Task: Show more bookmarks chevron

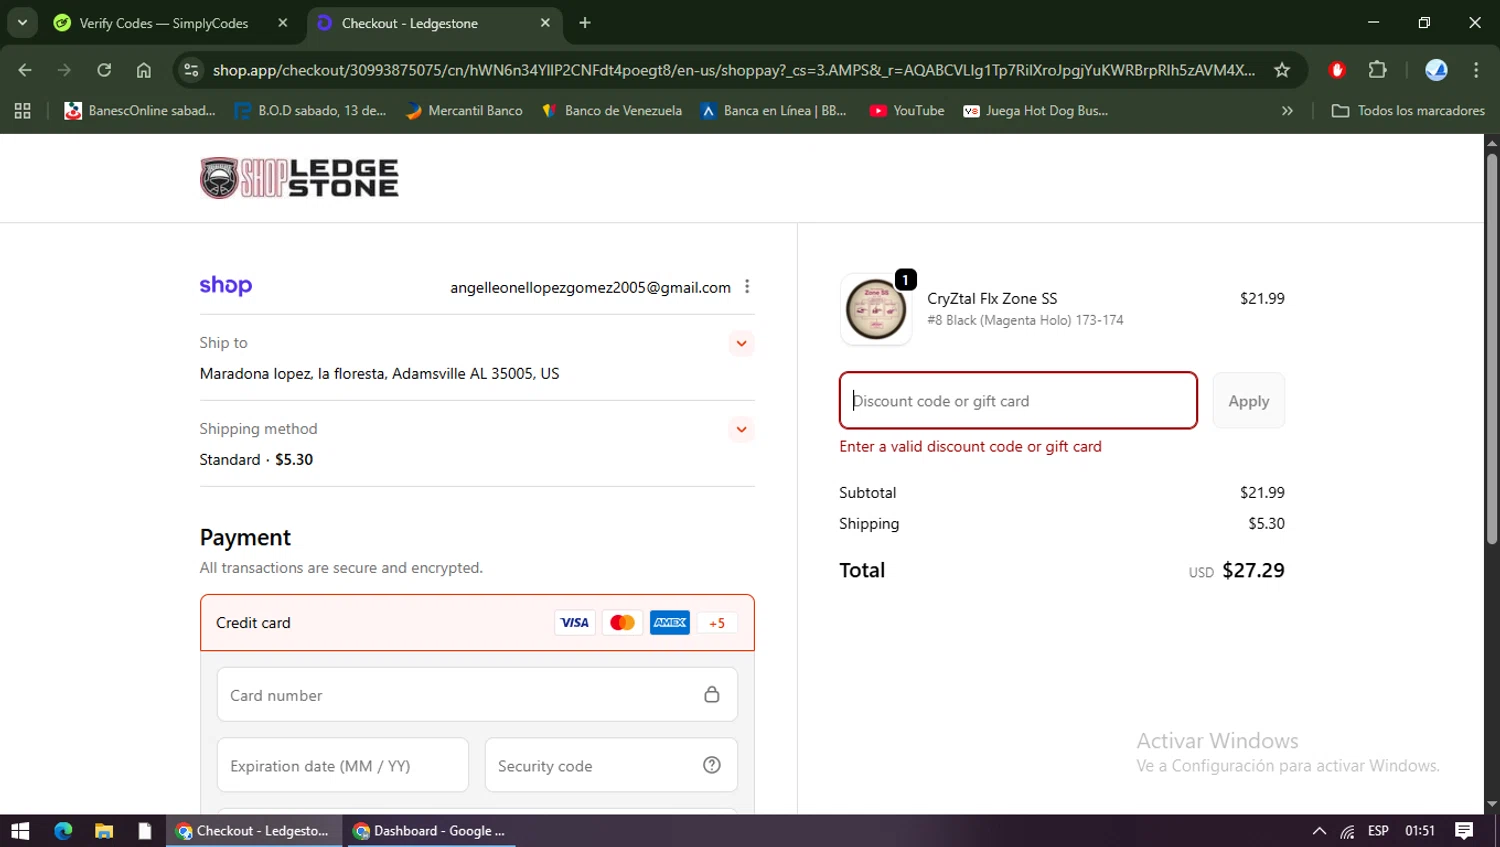Action: point(1287,111)
